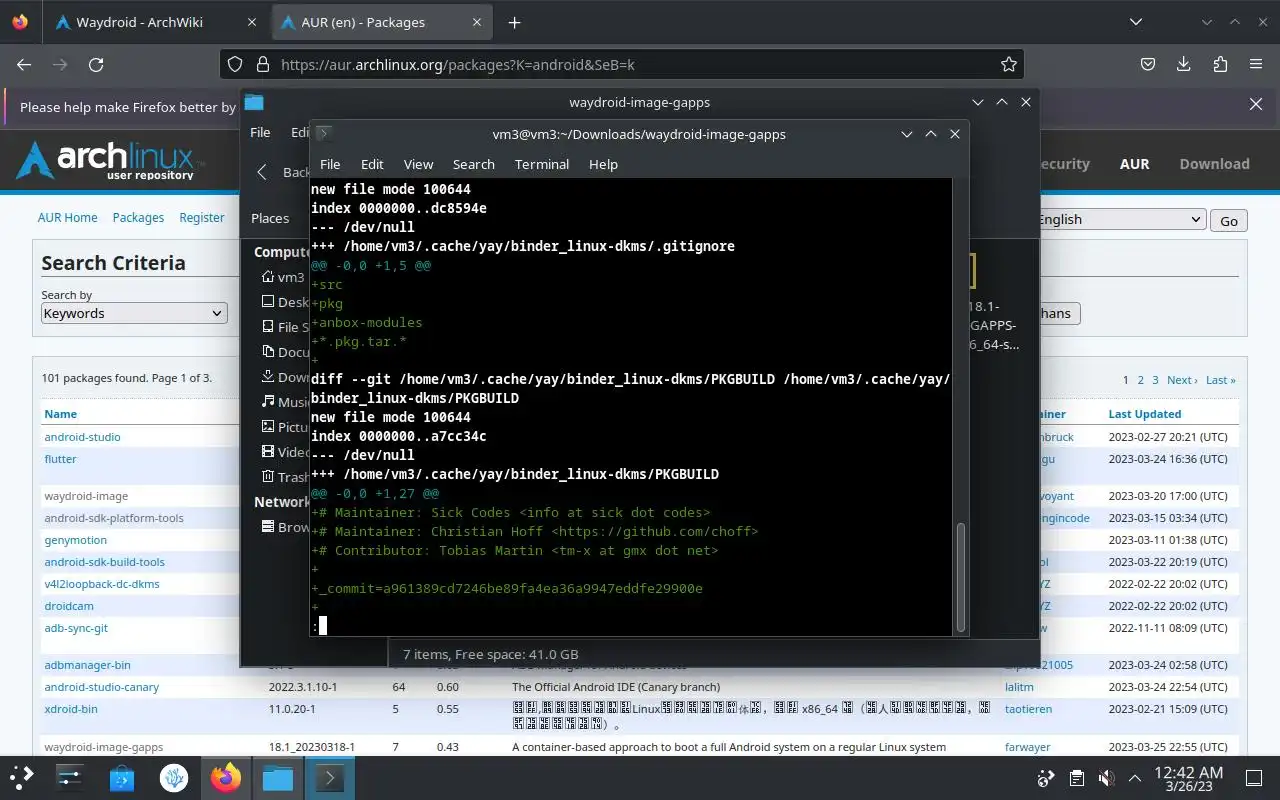Open the system settings icon on the taskbar

70,777
